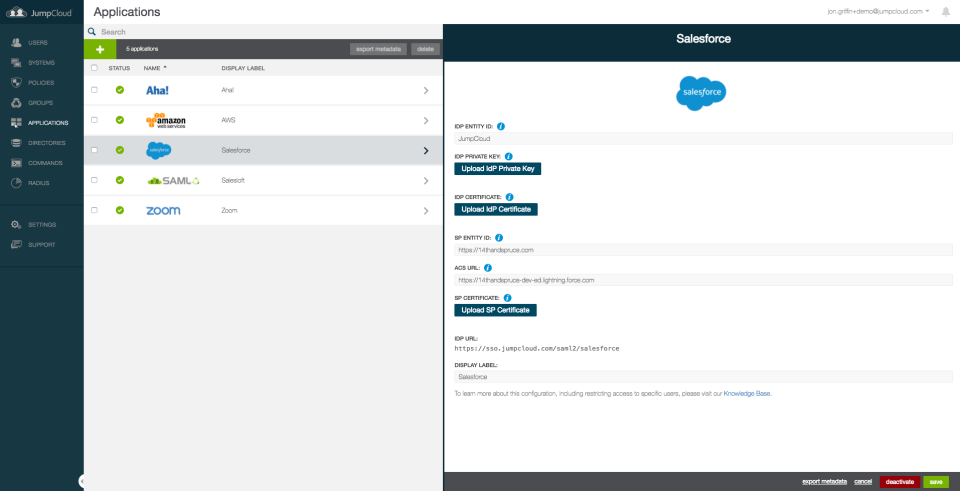The image size is (960, 491).
Task: Click export metadata button in list toolbar
Action: pyautogui.click(x=378, y=49)
